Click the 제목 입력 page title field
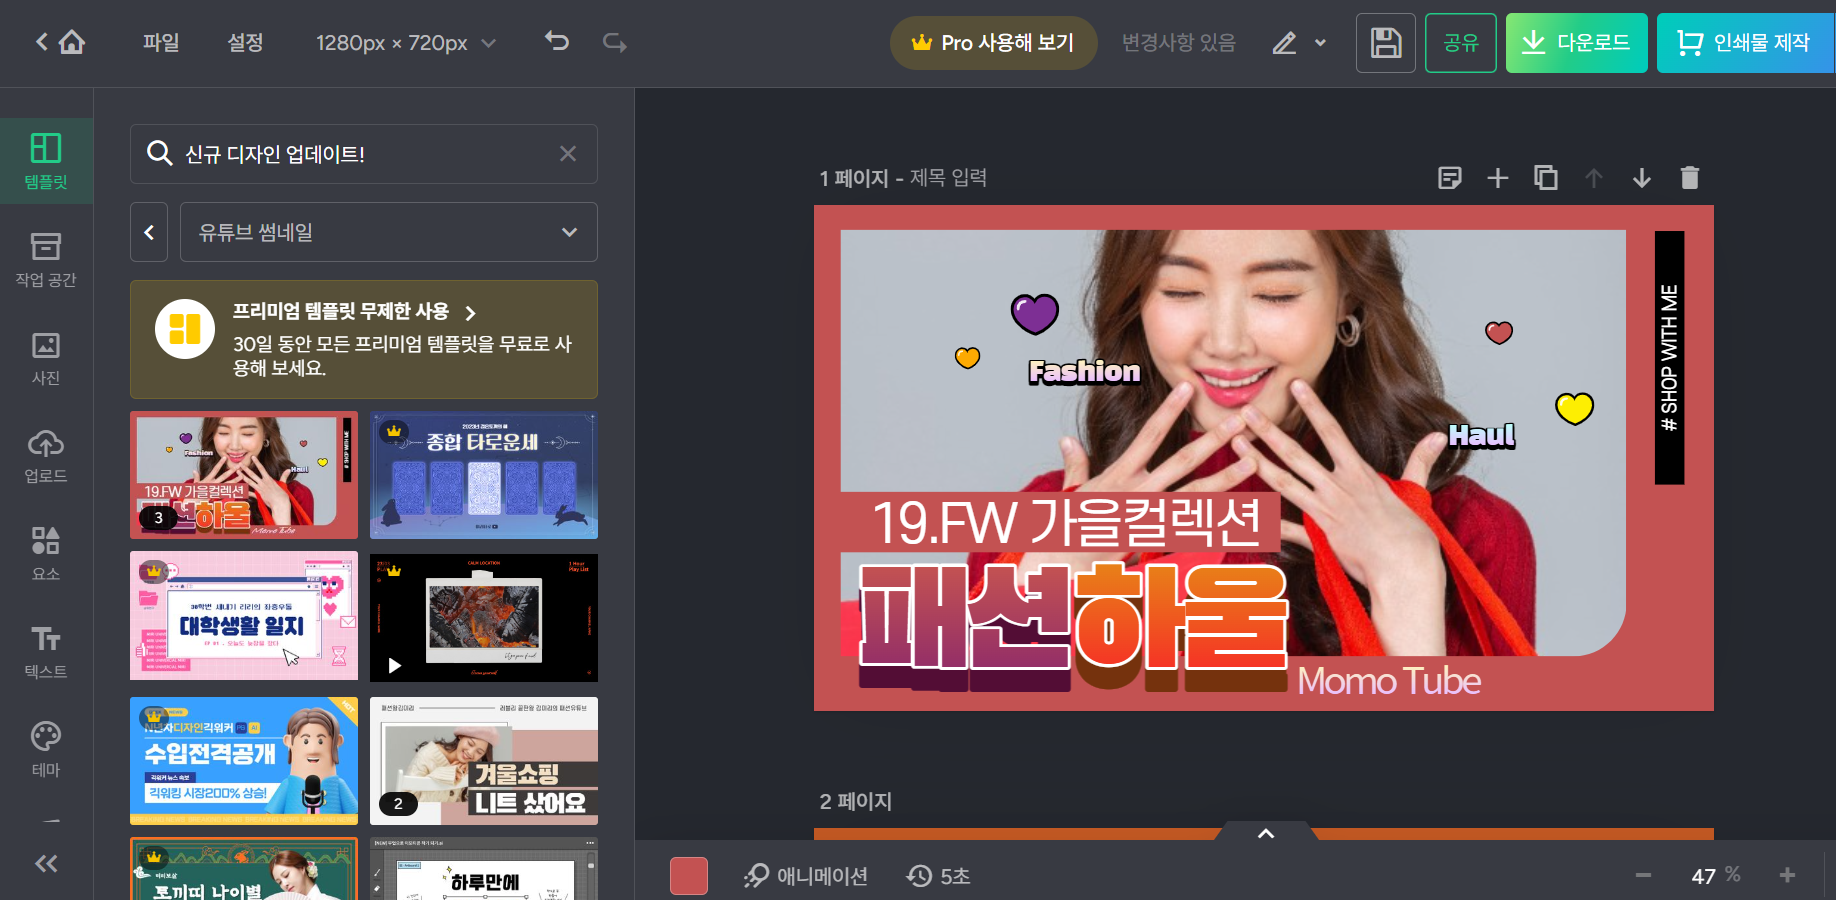 tap(948, 178)
